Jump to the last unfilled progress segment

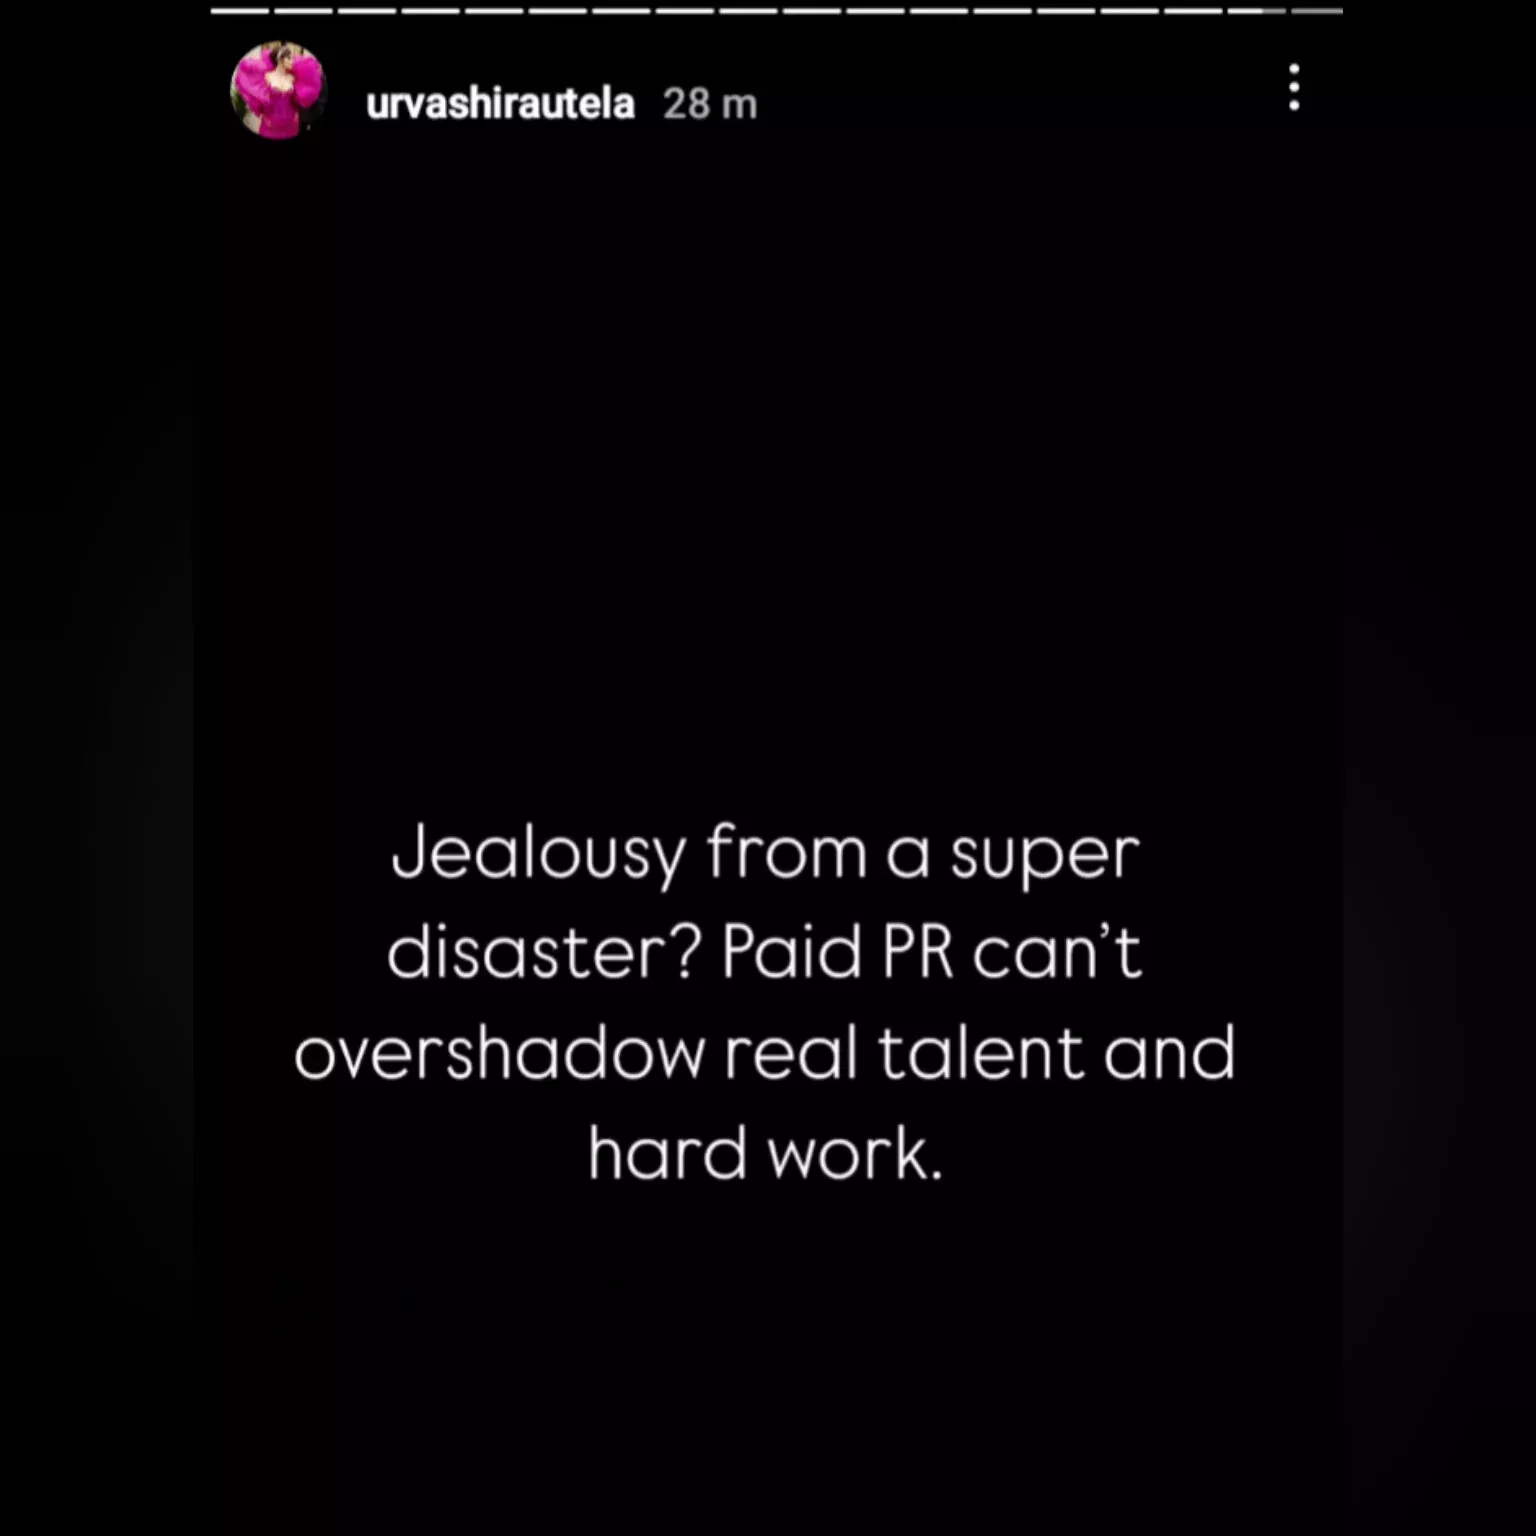(1317, 11)
